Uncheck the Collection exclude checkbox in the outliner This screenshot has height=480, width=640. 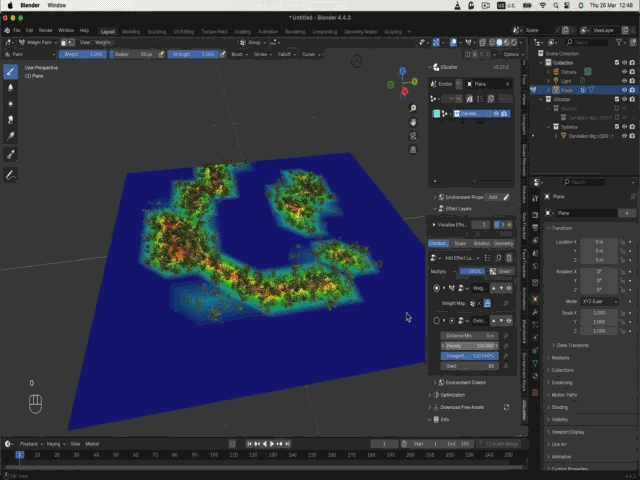point(617,62)
